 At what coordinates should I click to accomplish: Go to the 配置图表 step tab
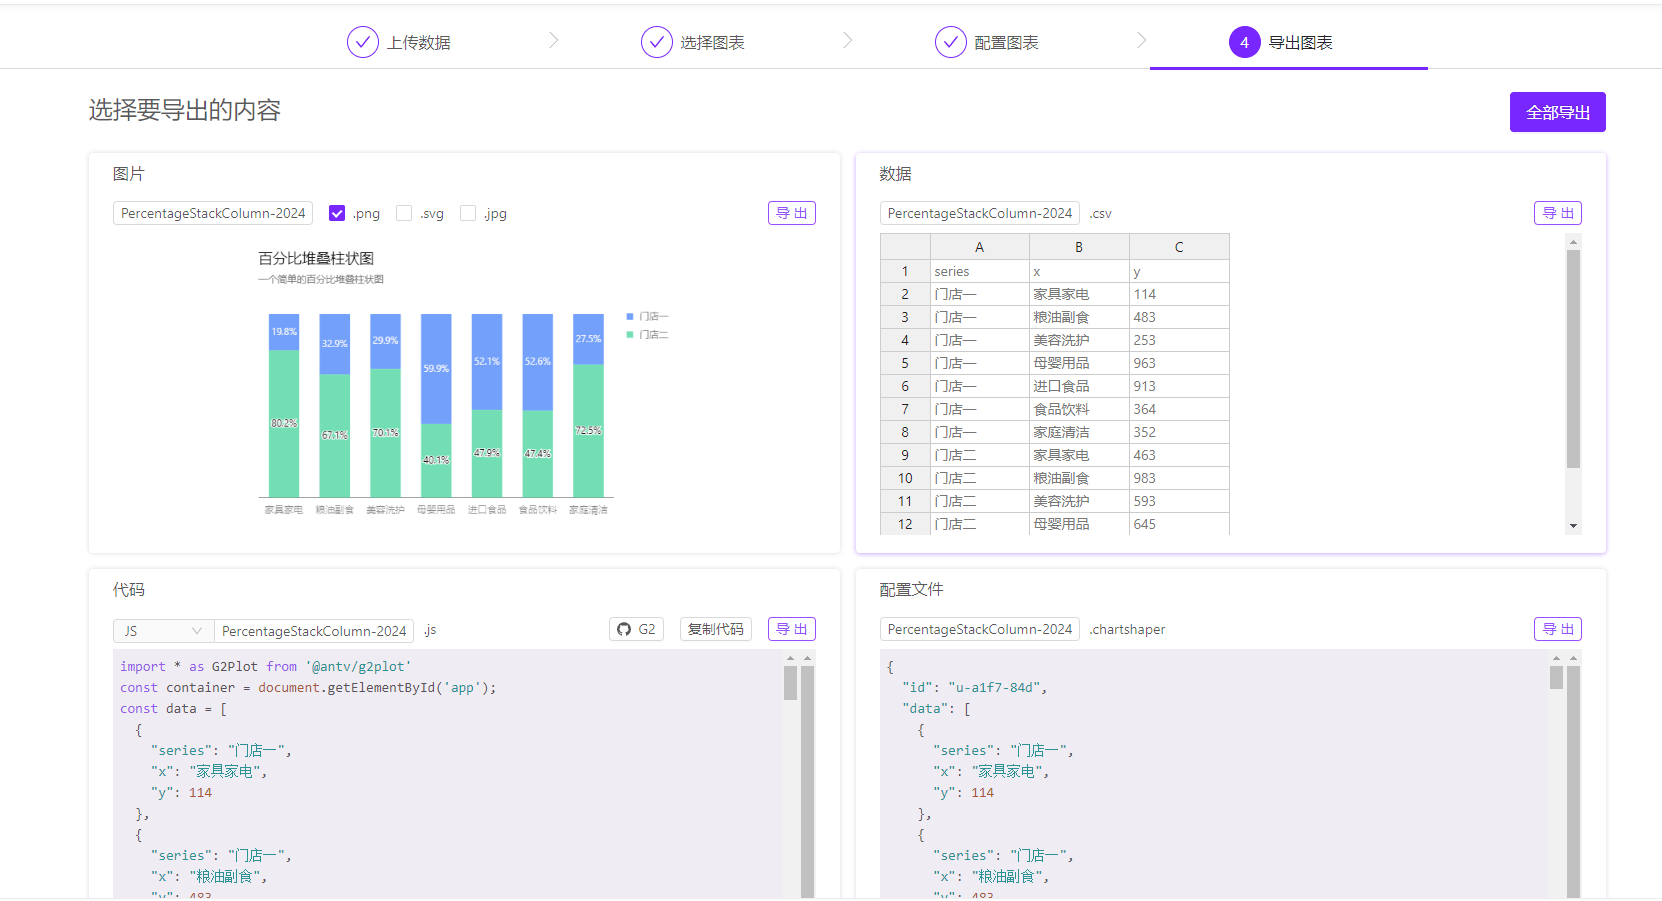point(1006,43)
